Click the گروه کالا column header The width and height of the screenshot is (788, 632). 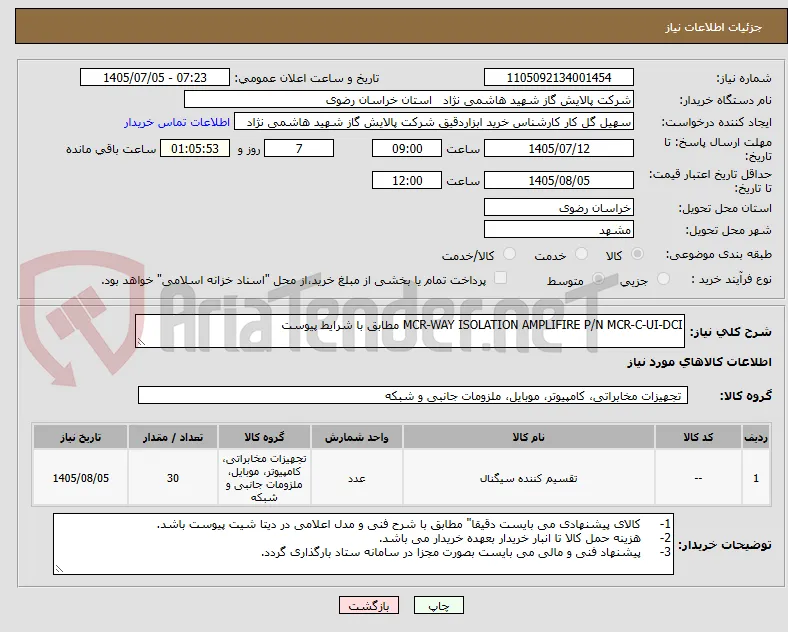[264, 437]
